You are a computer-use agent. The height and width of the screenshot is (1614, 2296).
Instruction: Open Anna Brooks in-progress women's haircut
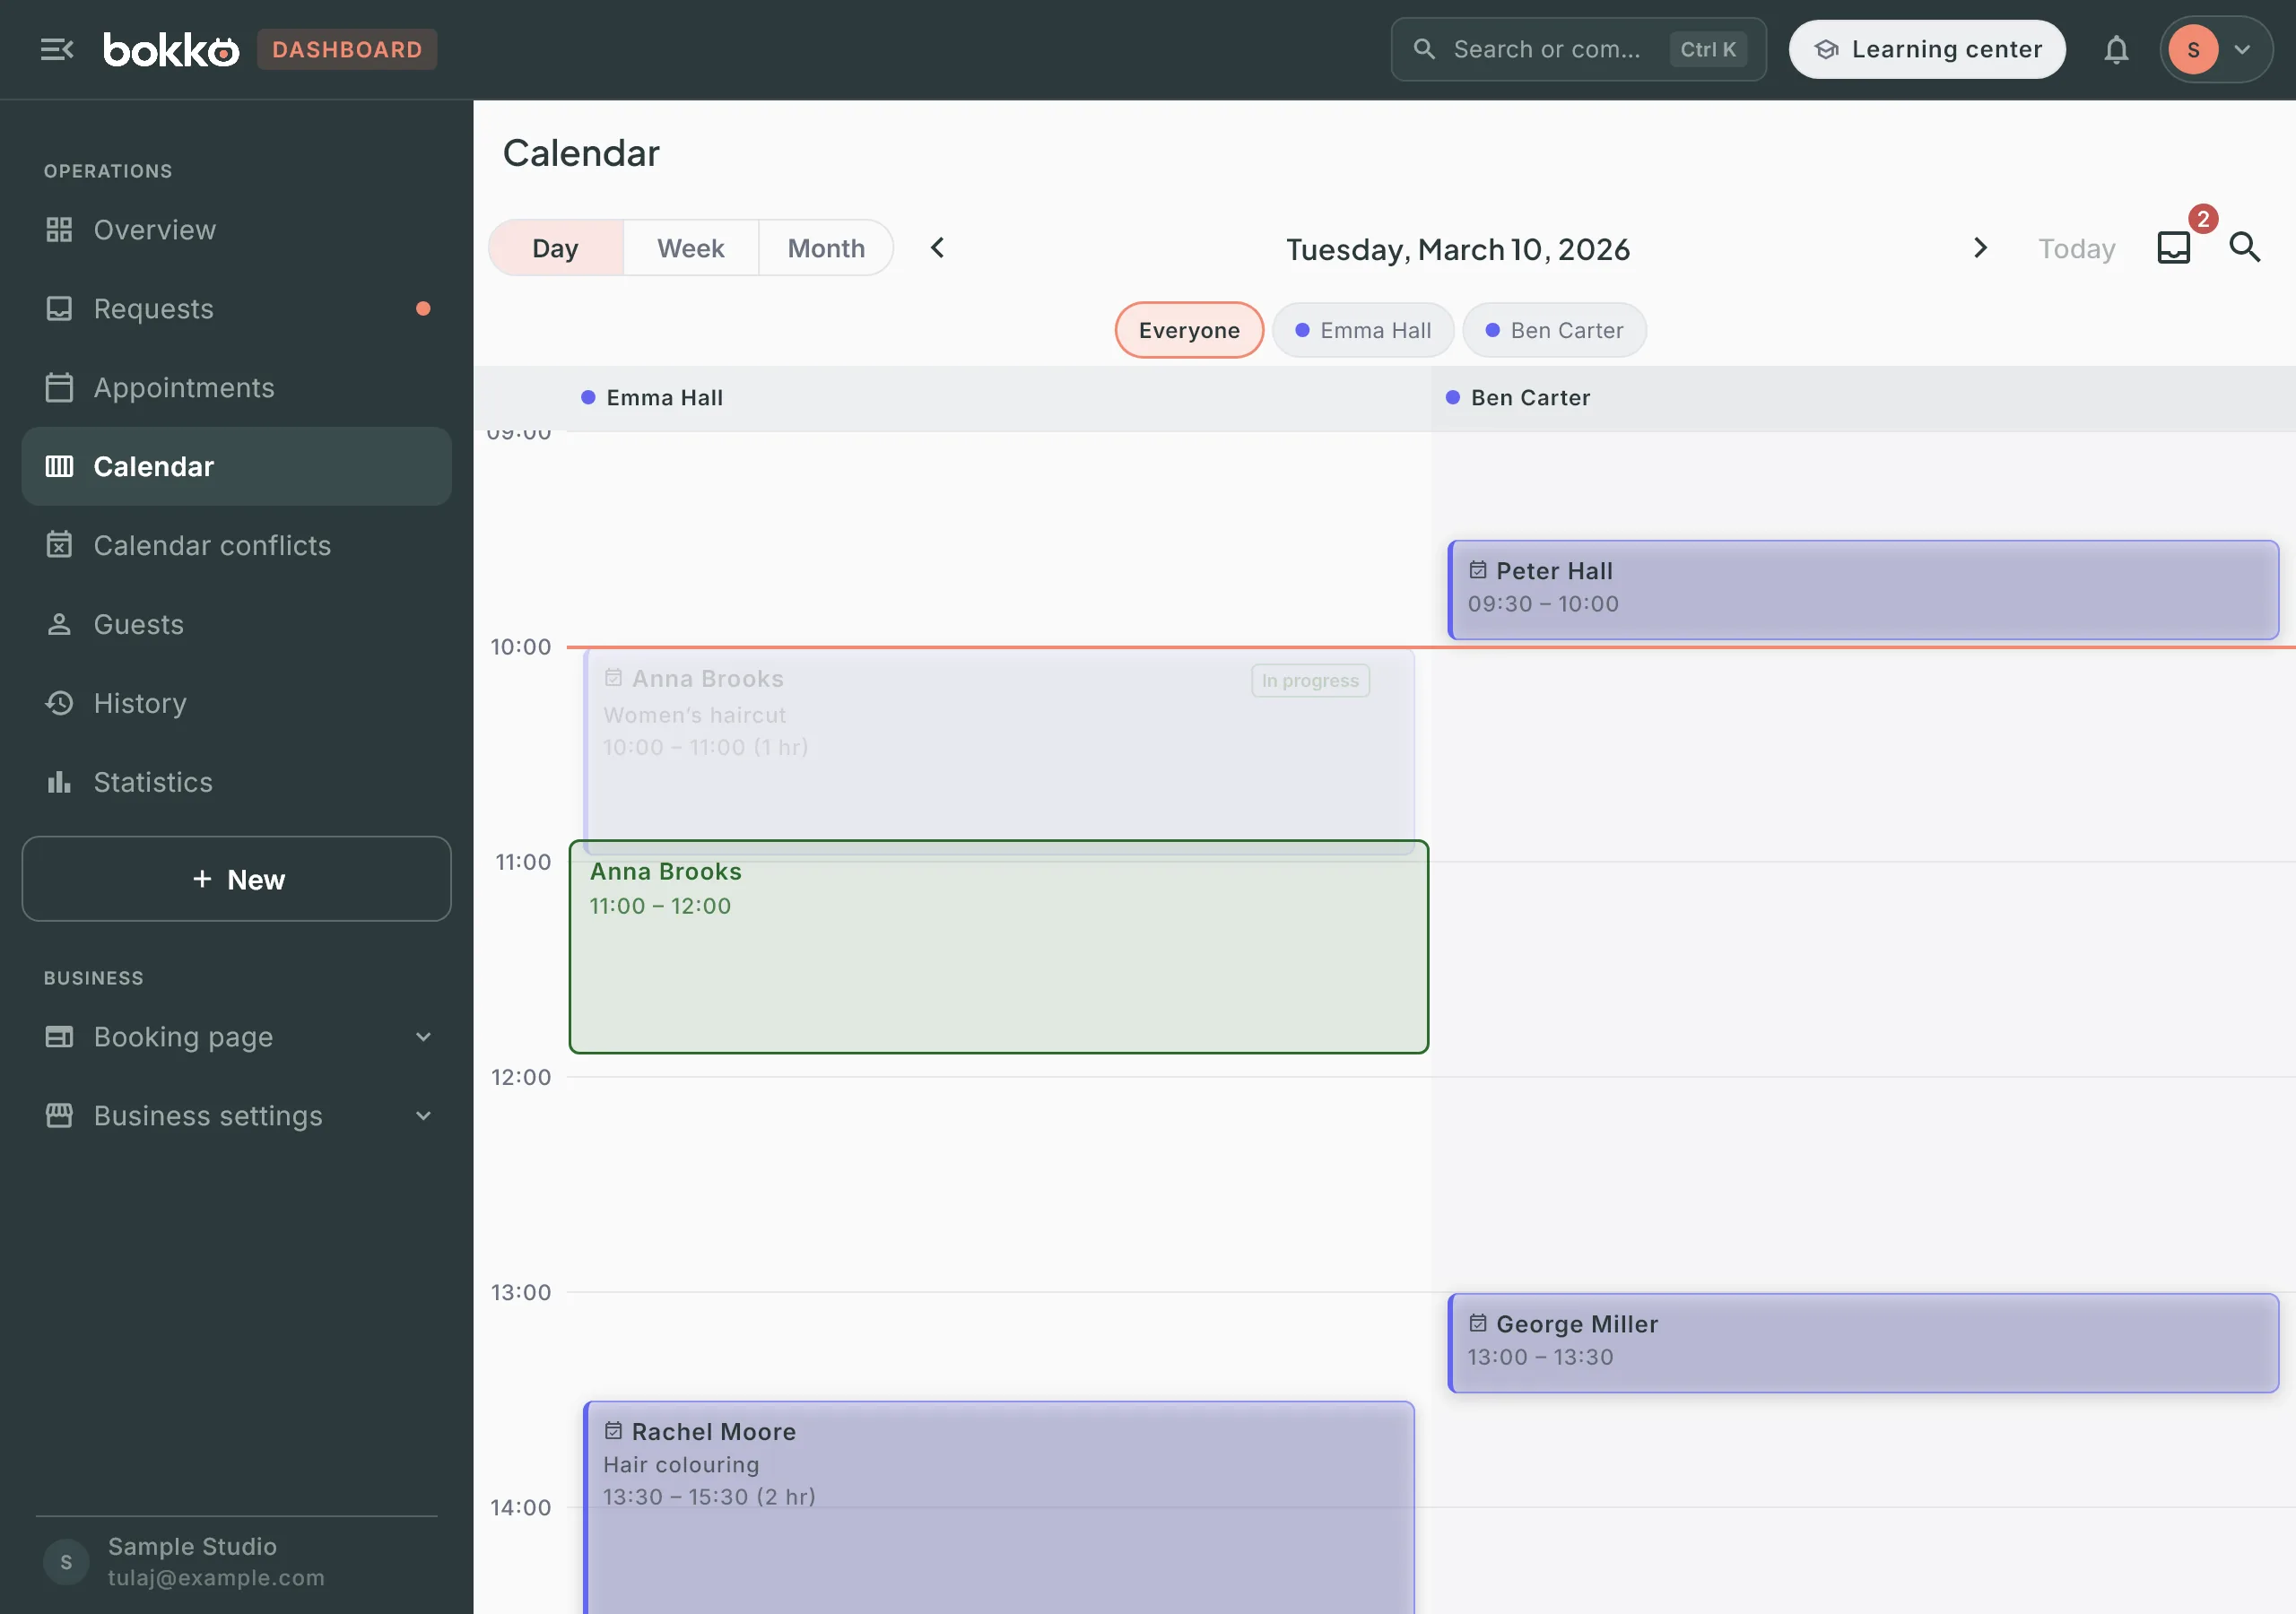pyautogui.click(x=999, y=745)
